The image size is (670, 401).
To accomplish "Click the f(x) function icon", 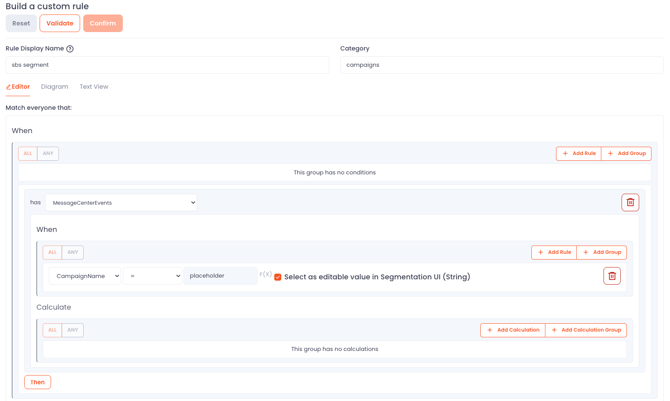I will pos(265,275).
